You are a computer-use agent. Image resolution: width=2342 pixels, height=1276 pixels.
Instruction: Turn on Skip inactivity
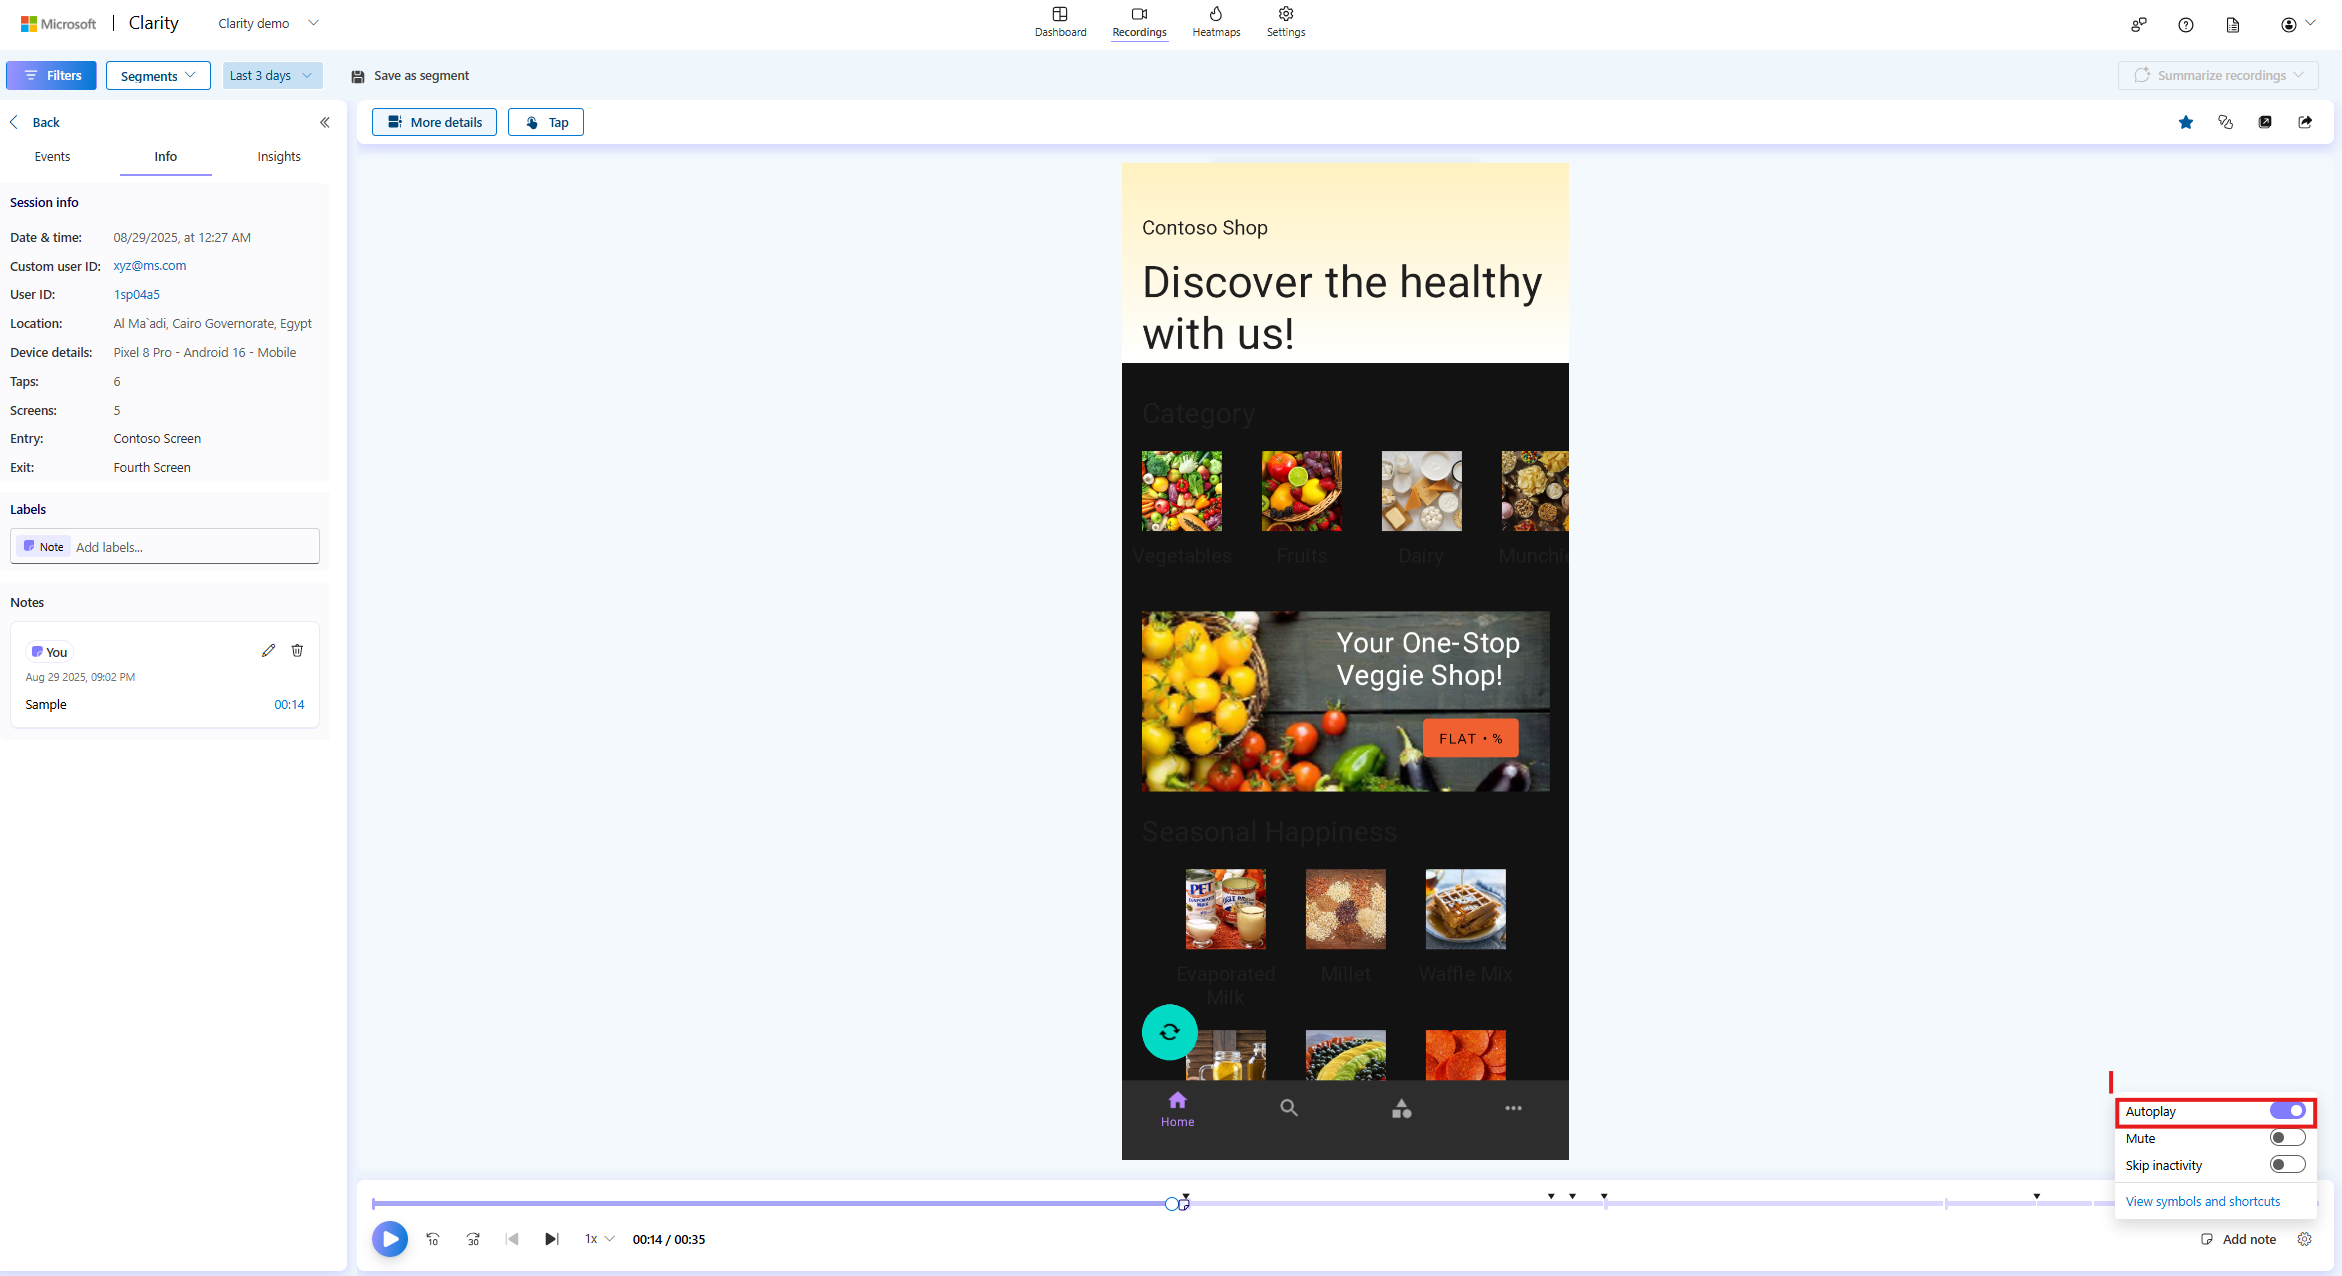point(2287,1164)
